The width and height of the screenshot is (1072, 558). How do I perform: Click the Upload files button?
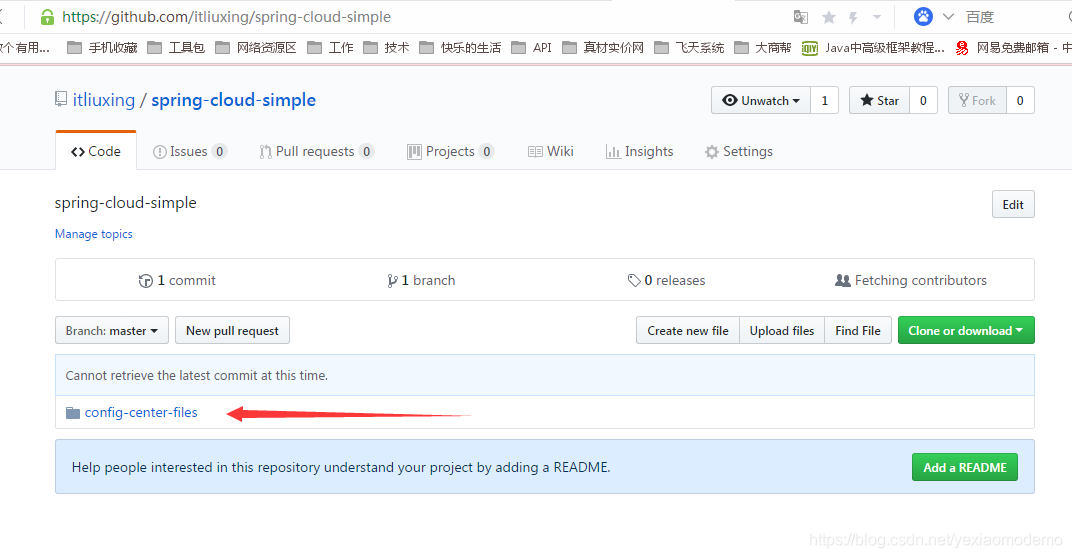(782, 330)
